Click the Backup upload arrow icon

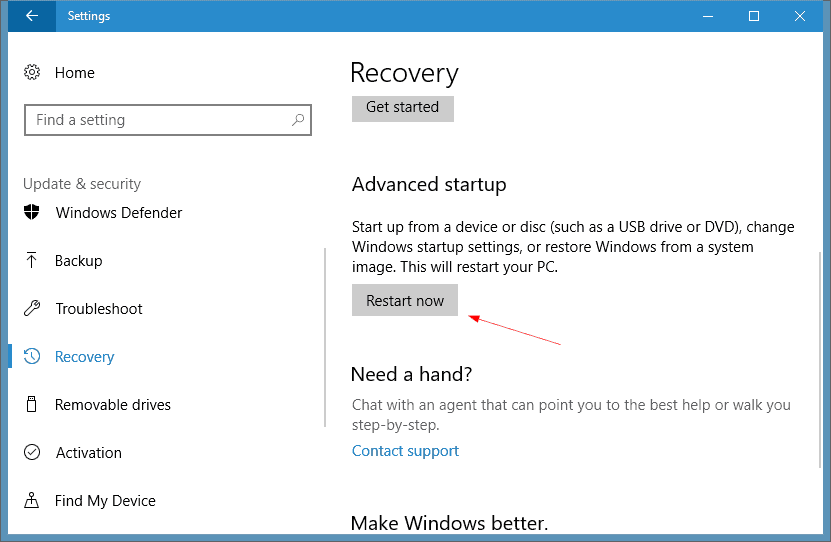pos(32,261)
